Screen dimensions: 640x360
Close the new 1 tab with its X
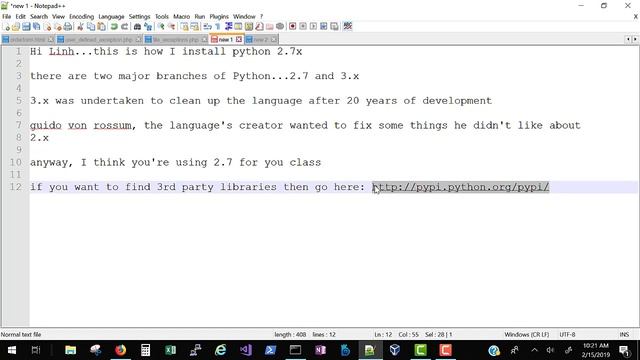click(239, 40)
